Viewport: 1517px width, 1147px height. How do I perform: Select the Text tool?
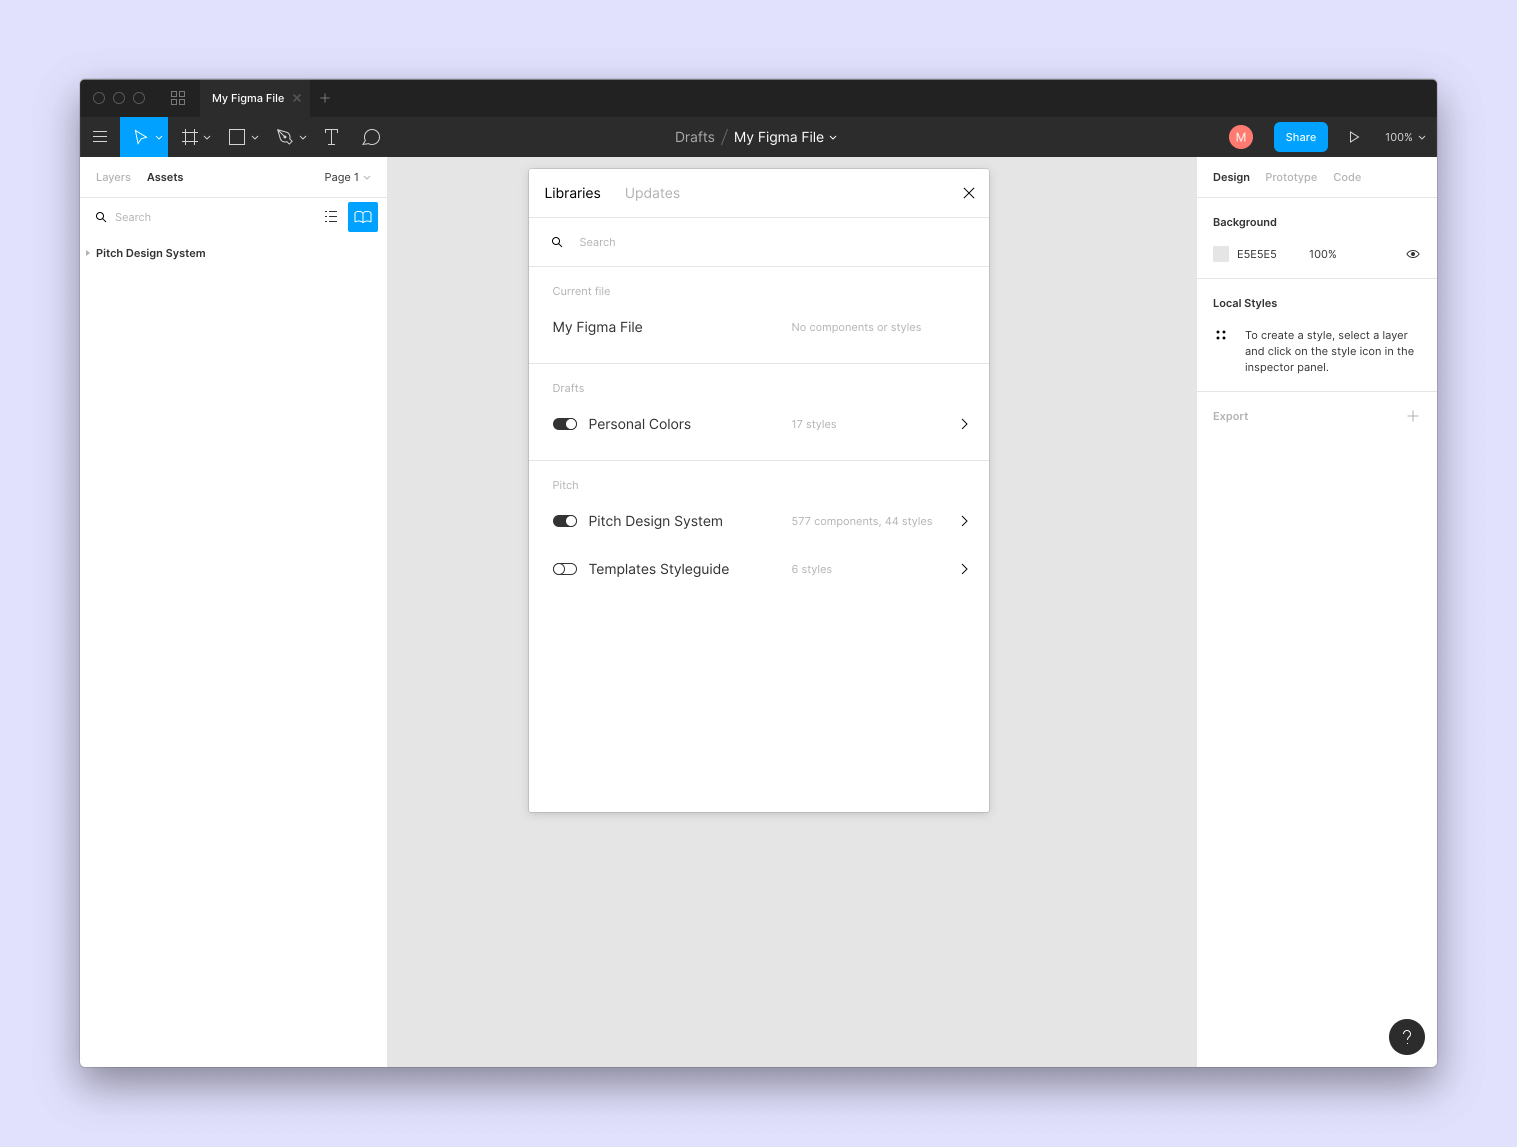click(x=332, y=137)
